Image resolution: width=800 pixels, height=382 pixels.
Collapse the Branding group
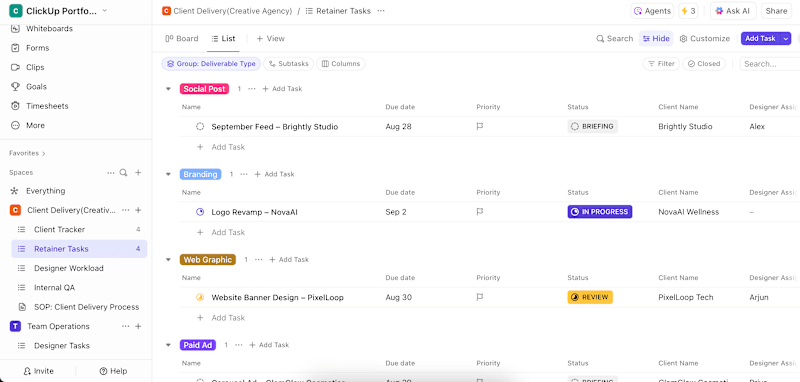[x=168, y=174]
